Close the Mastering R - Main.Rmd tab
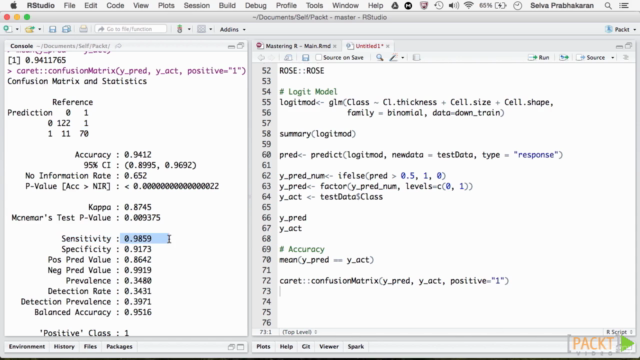Image resolution: width=640 pixels, height=360 pixels. (x=335, y=46)
